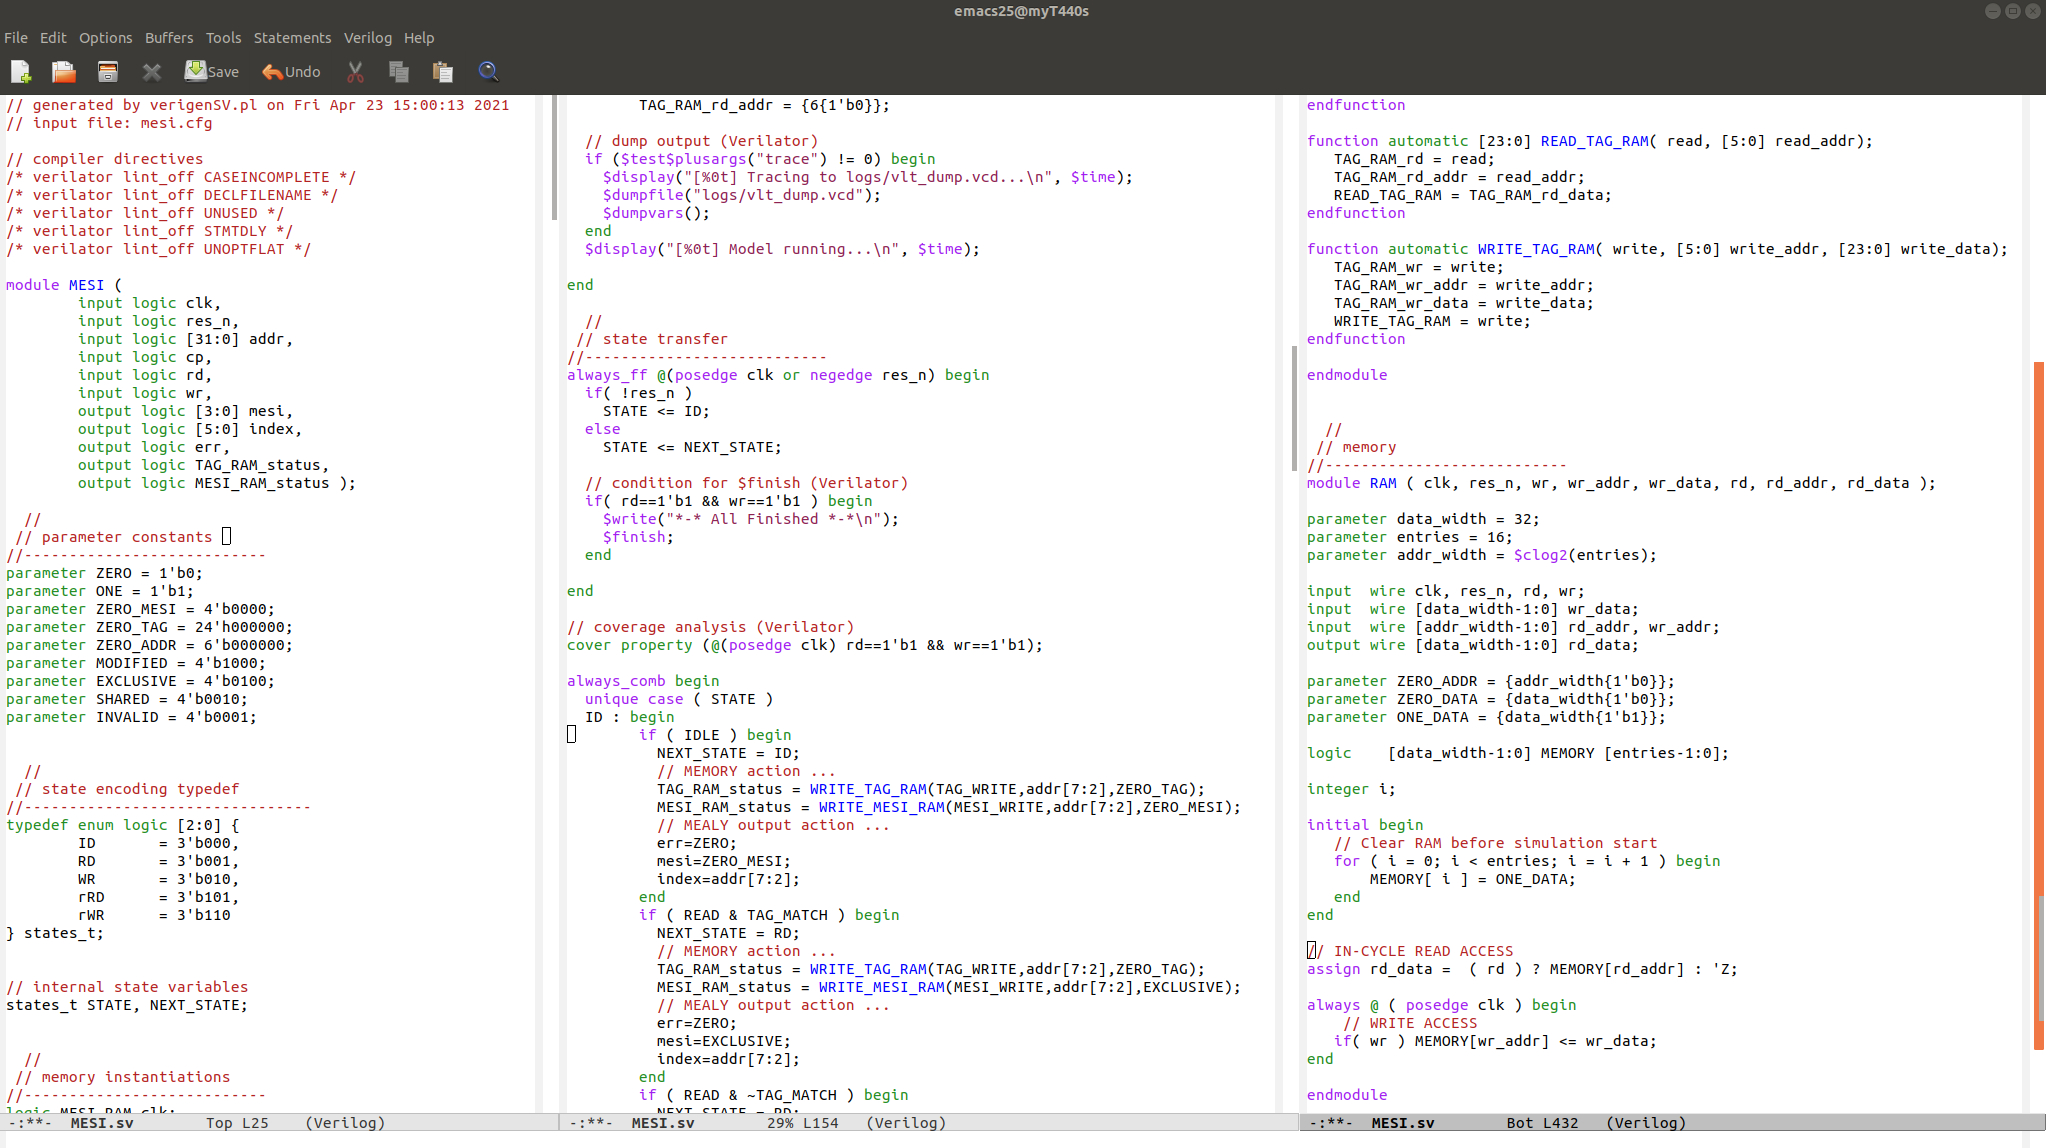The image size is (2046, 1148).
Task: Click the 'assign rd_data =' line
Action: tap(1522, 969)
